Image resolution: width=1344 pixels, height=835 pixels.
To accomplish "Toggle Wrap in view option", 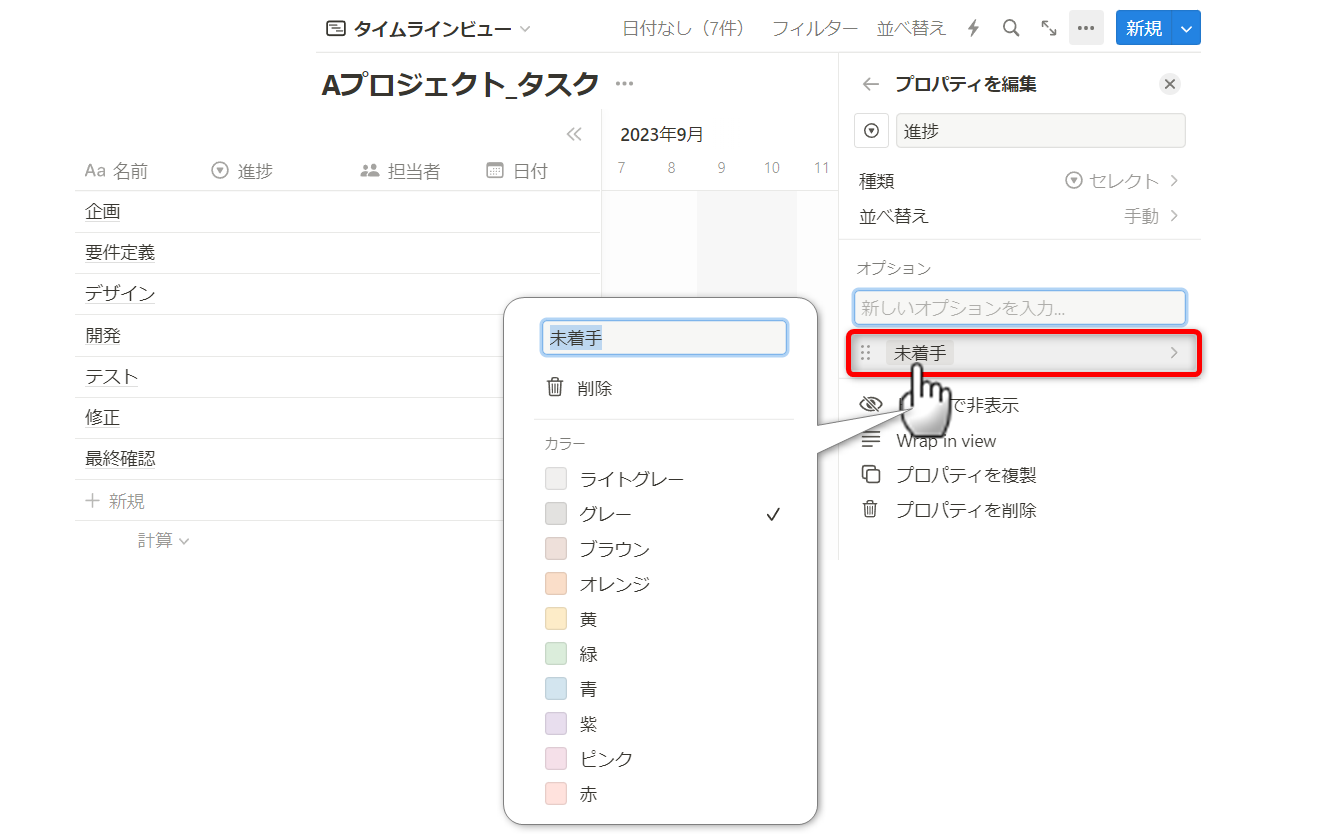I will pos(945,441).
